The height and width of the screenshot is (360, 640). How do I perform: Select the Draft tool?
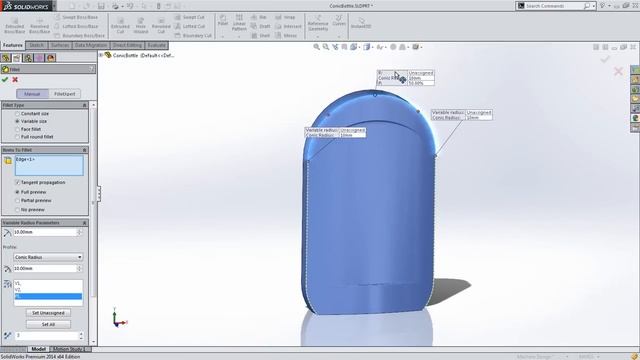(x=260, y=26)
